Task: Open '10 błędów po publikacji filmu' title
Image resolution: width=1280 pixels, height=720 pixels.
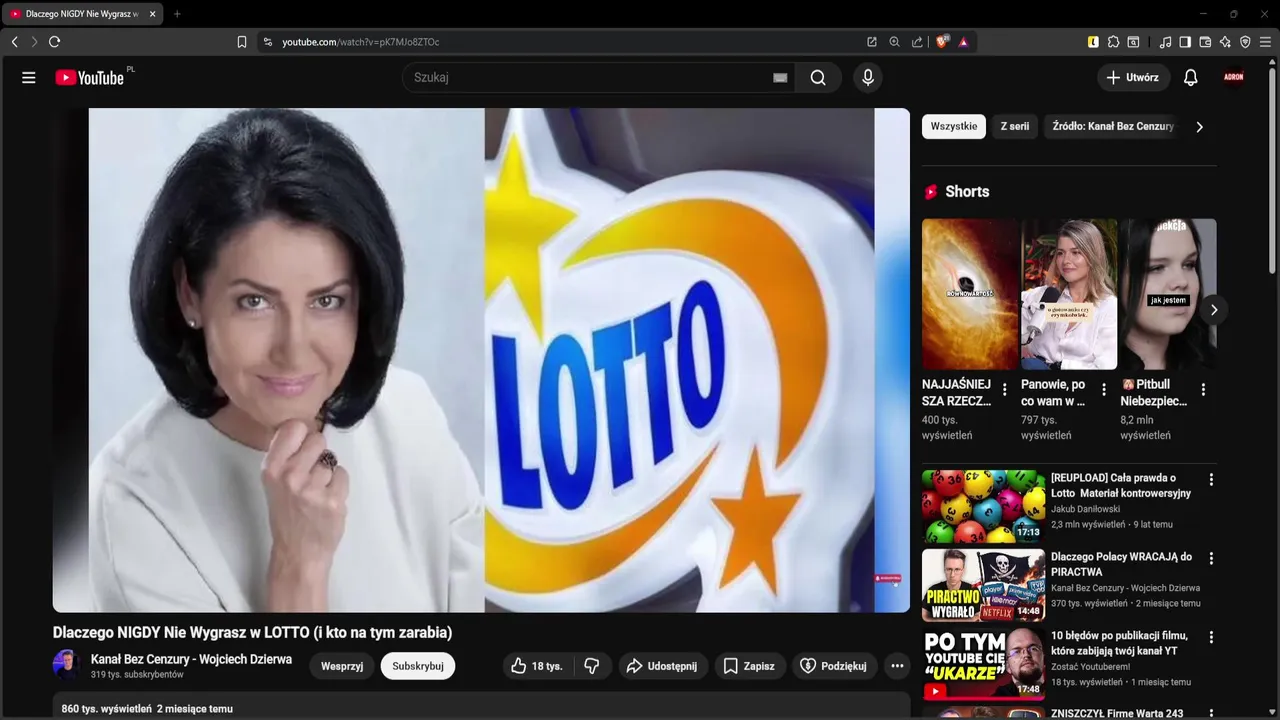Action: [x=1119, y=643]
